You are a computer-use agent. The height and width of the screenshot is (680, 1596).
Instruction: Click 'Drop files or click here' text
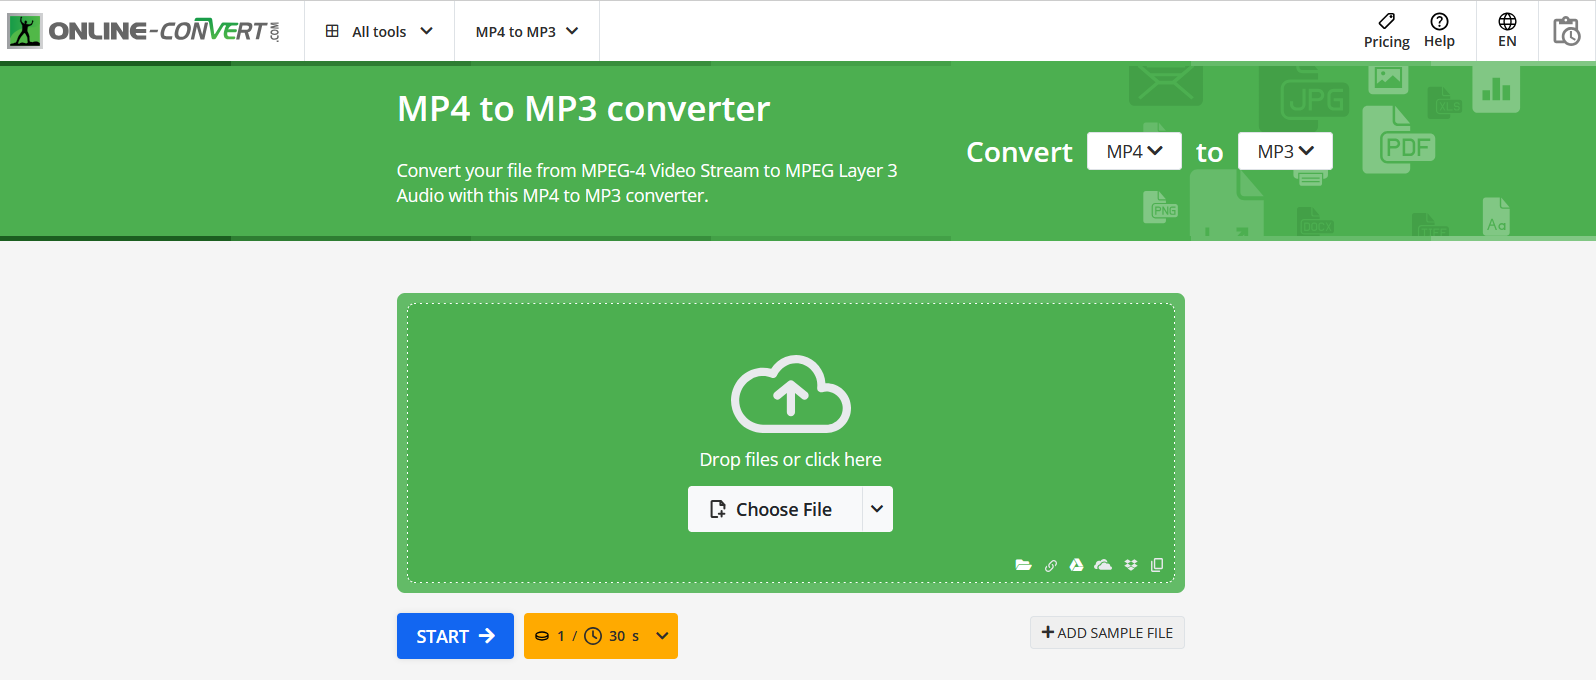(791, 460)
